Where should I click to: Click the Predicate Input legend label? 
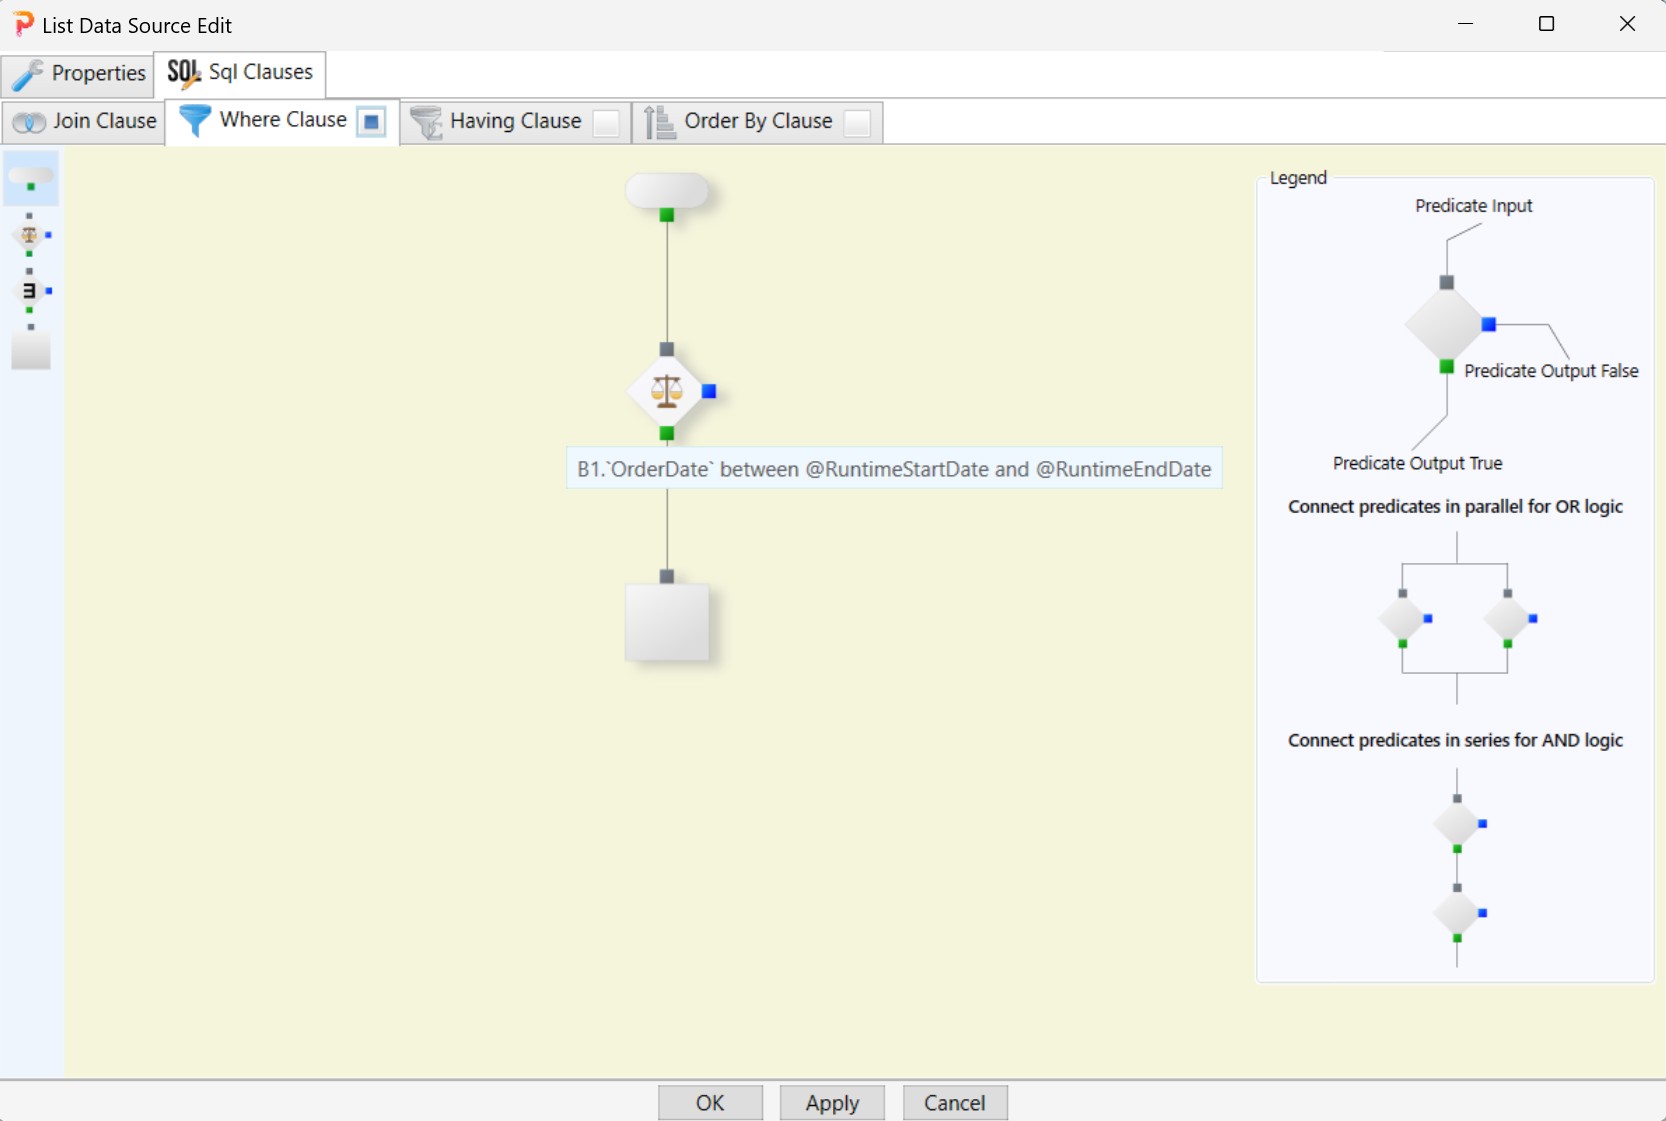pyautogui.click(x=1473, y=205)
